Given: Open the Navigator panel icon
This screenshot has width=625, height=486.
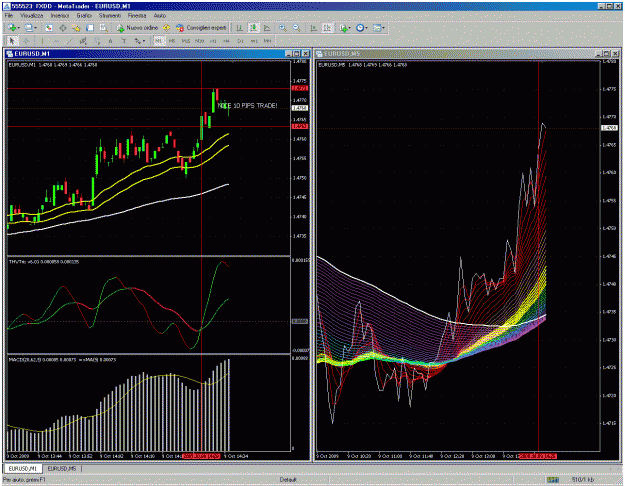Looking at the screenshot, I should [76, 28].
